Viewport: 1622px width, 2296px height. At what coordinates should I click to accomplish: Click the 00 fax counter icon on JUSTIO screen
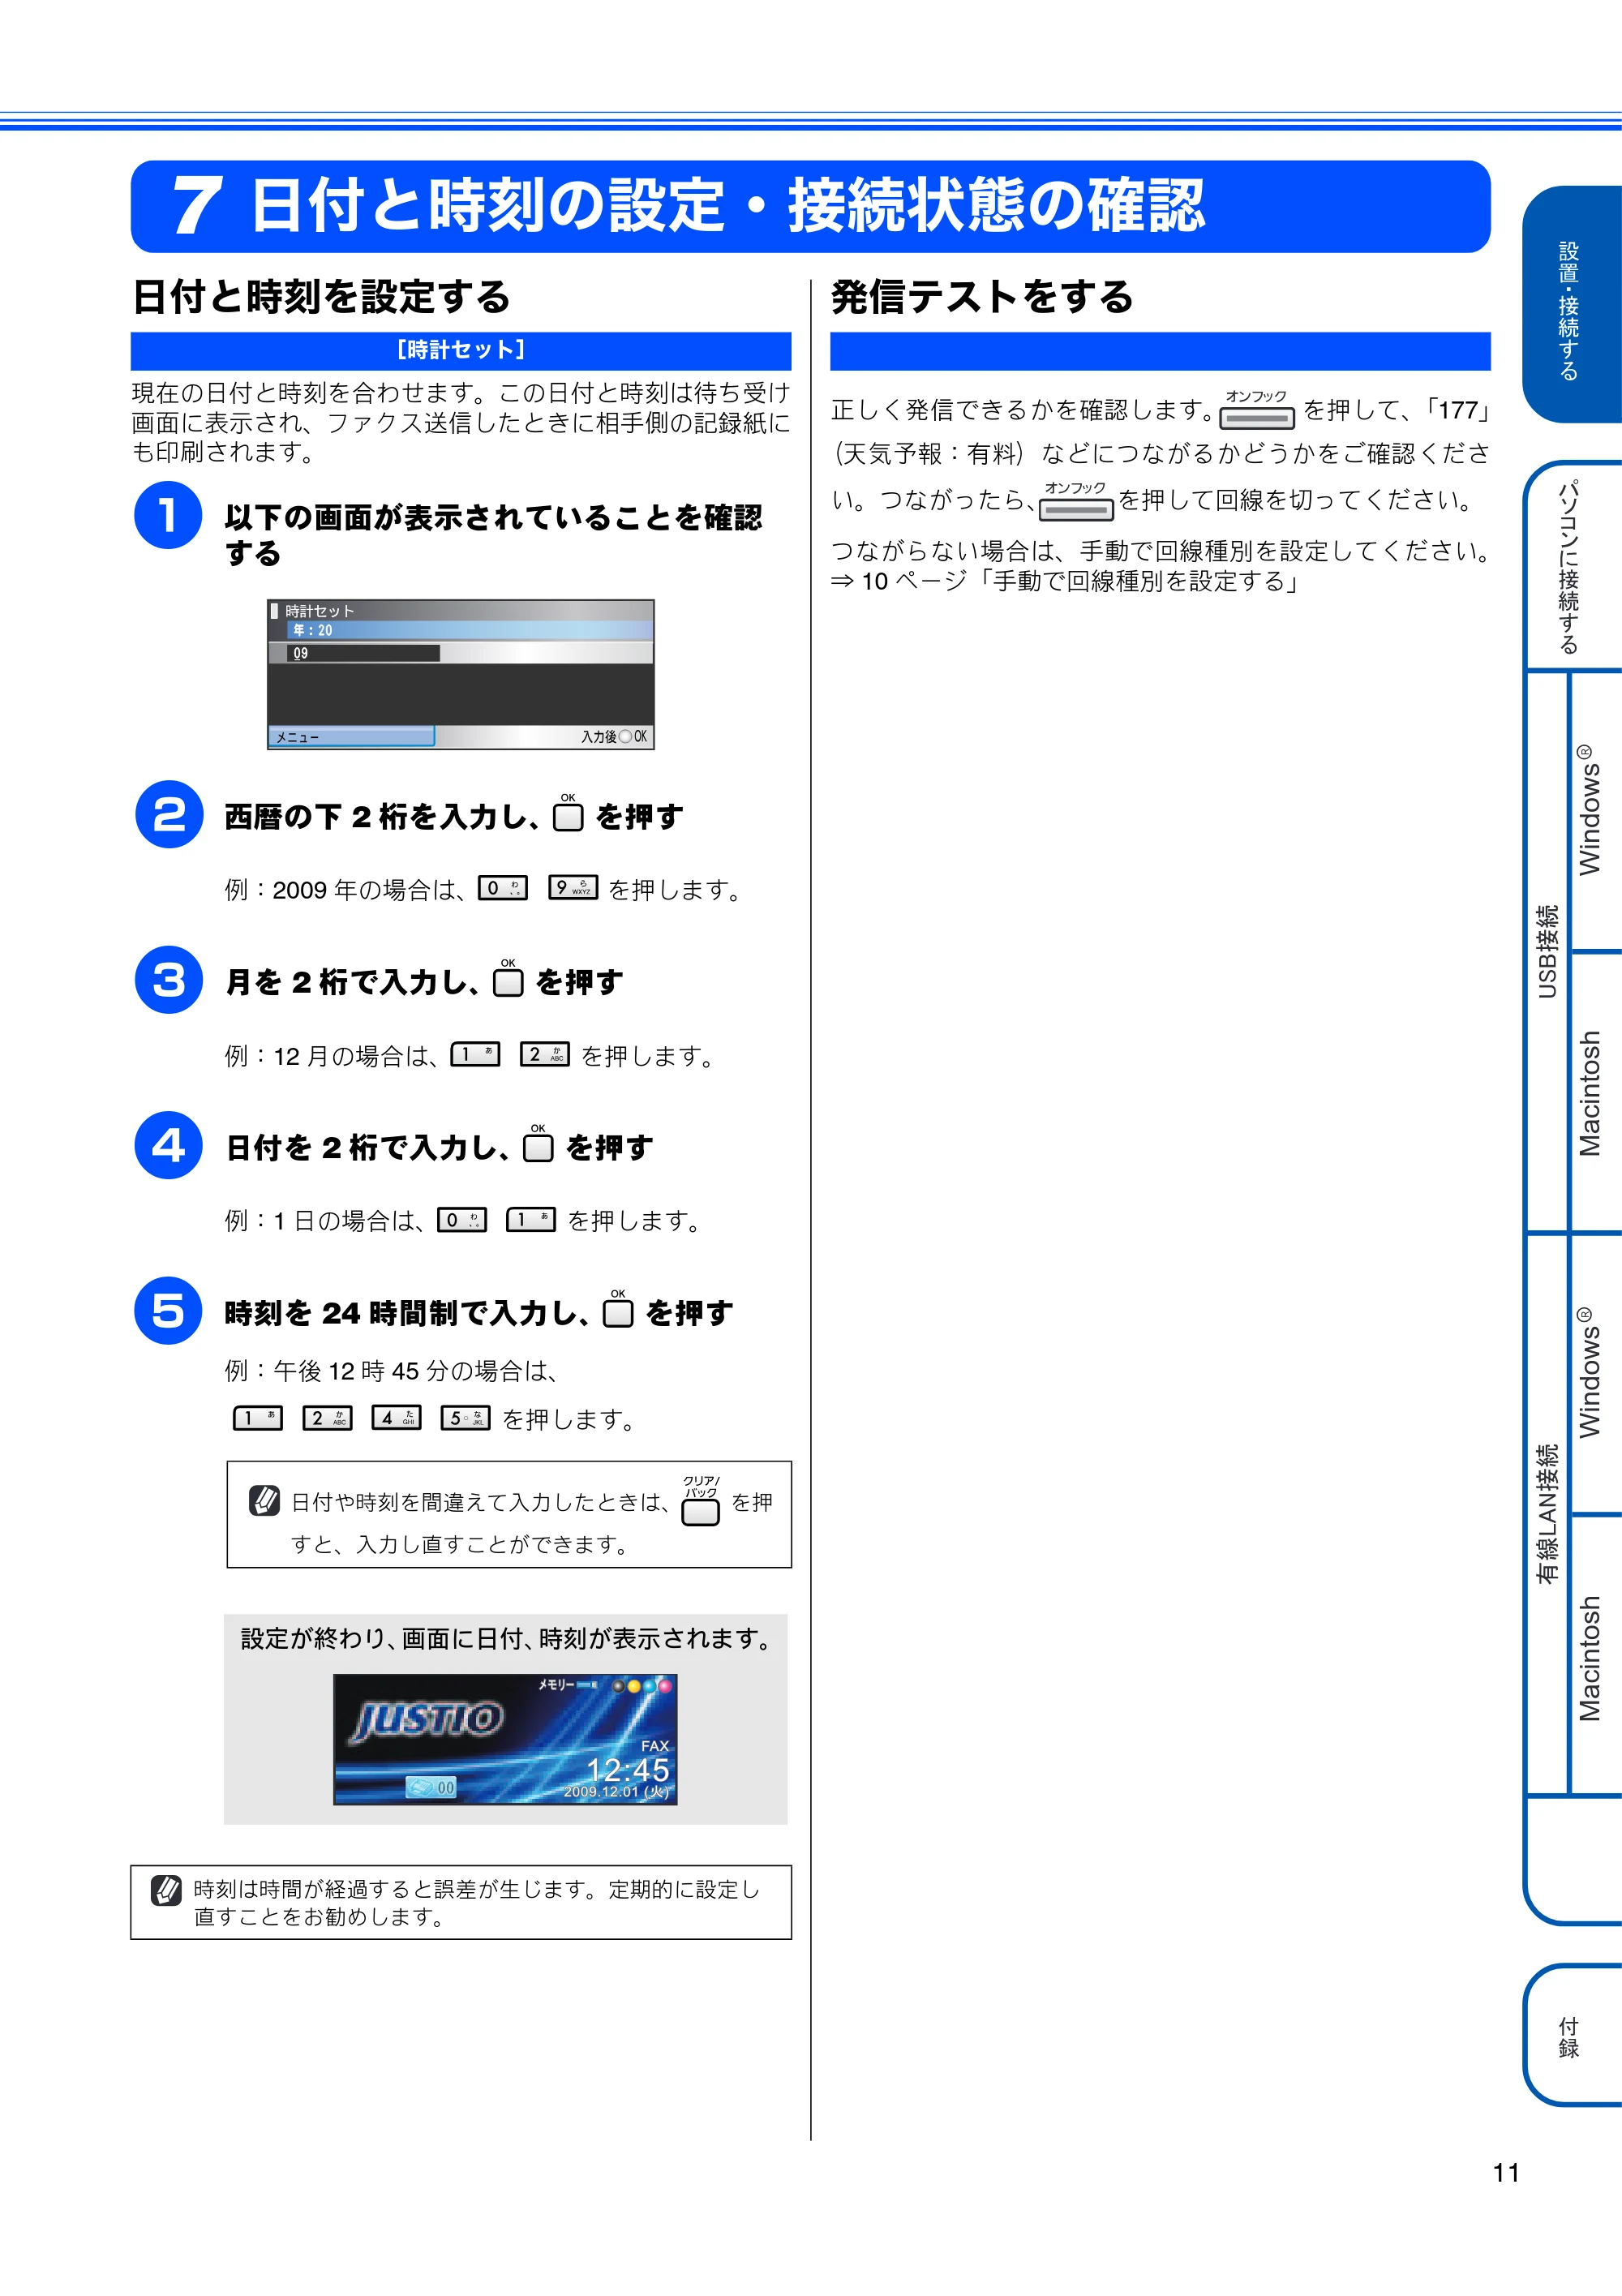(431, 1787)
